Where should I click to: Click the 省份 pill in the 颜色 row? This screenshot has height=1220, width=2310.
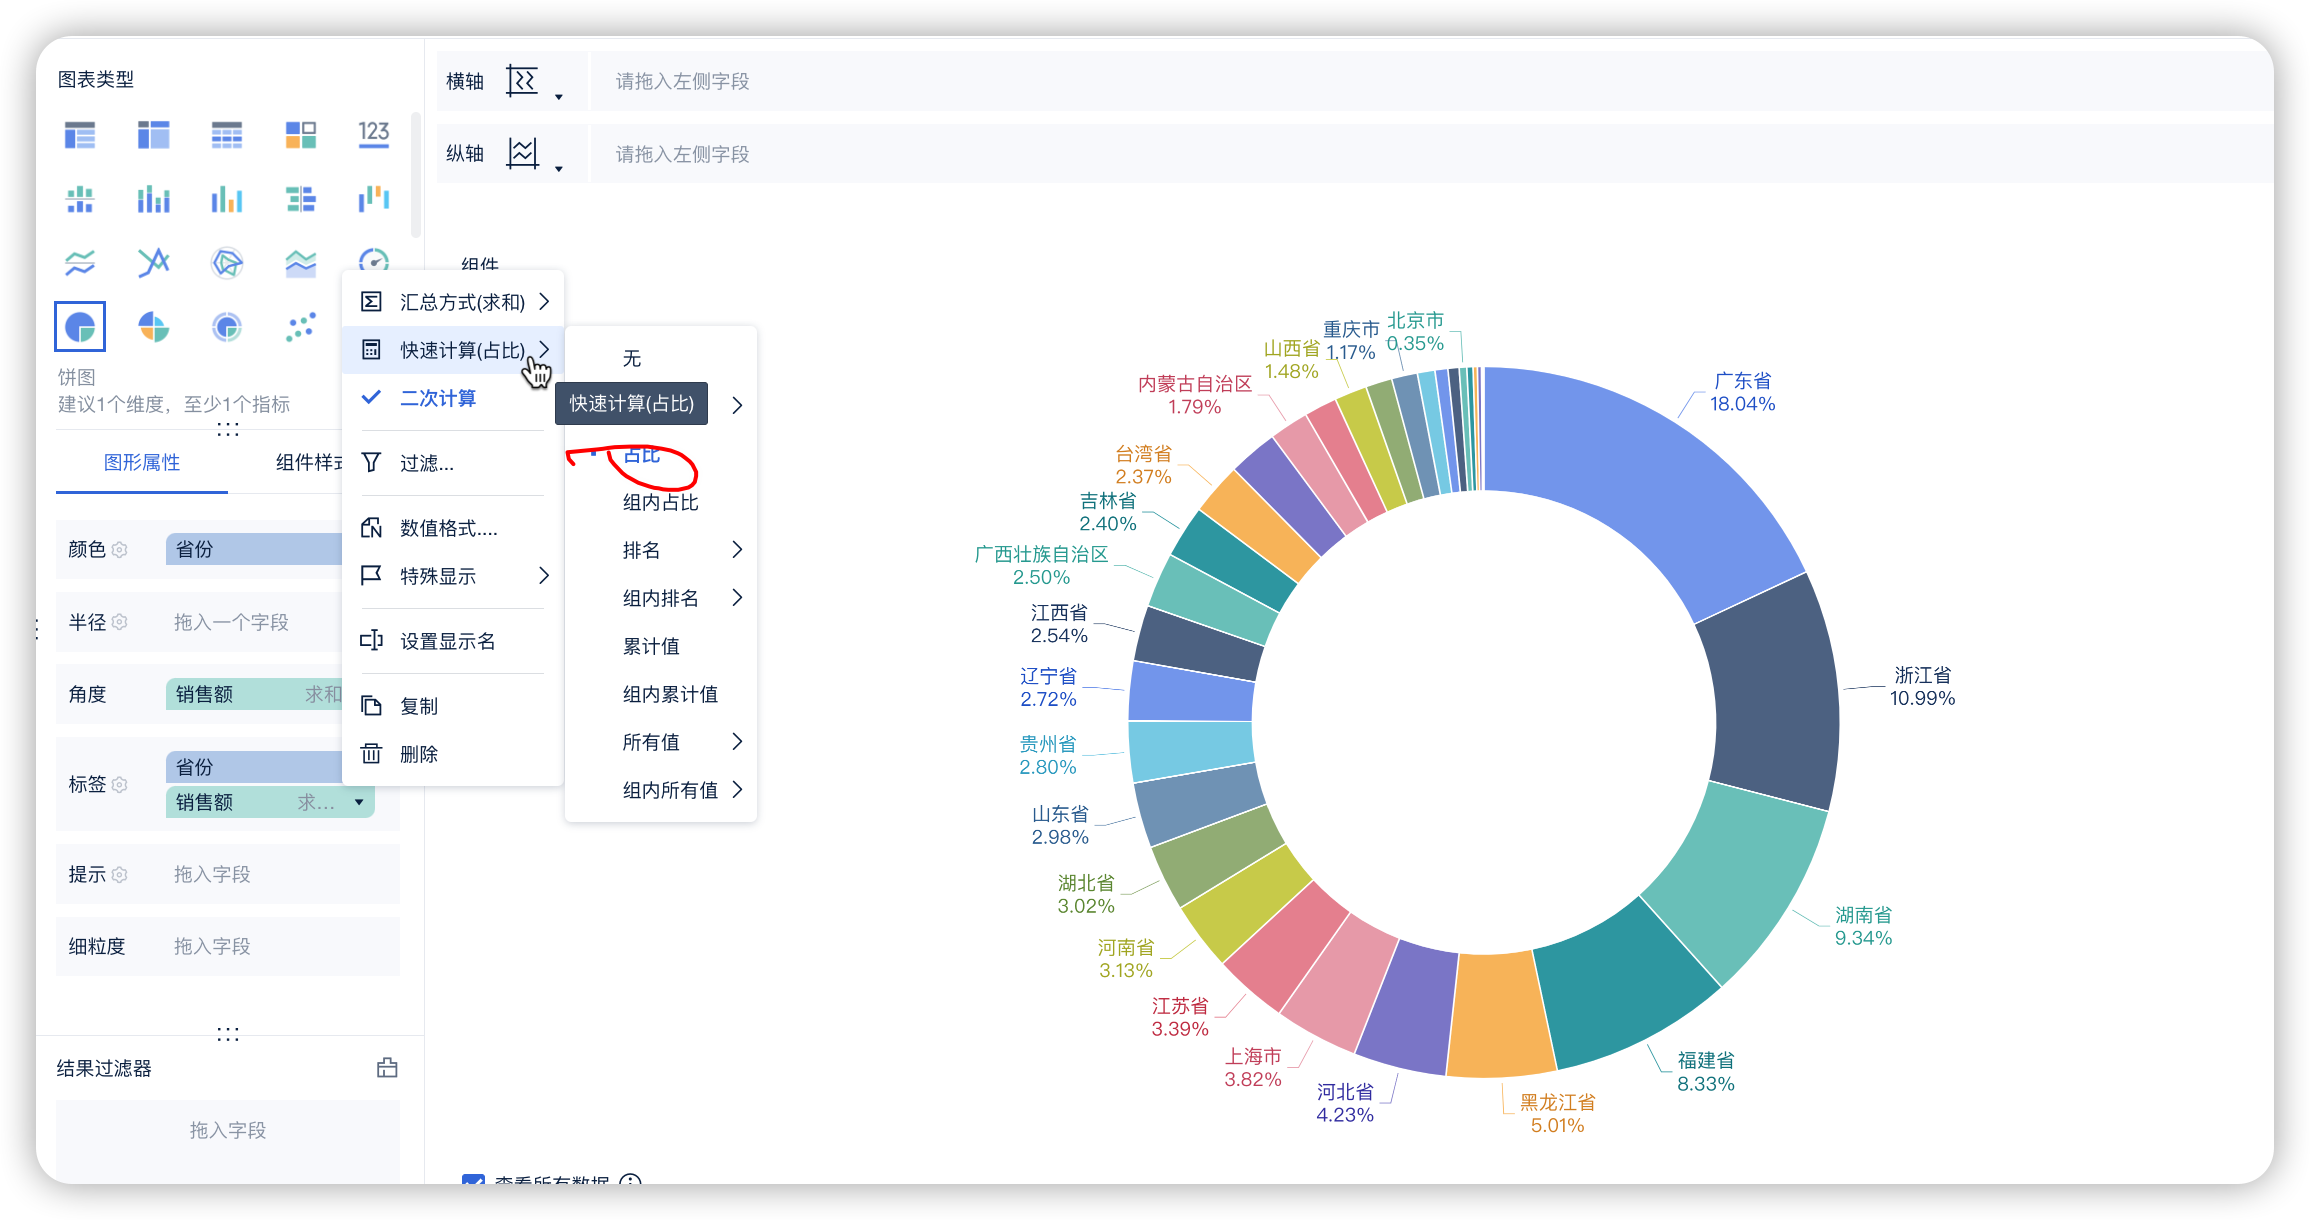click(254, 549)
